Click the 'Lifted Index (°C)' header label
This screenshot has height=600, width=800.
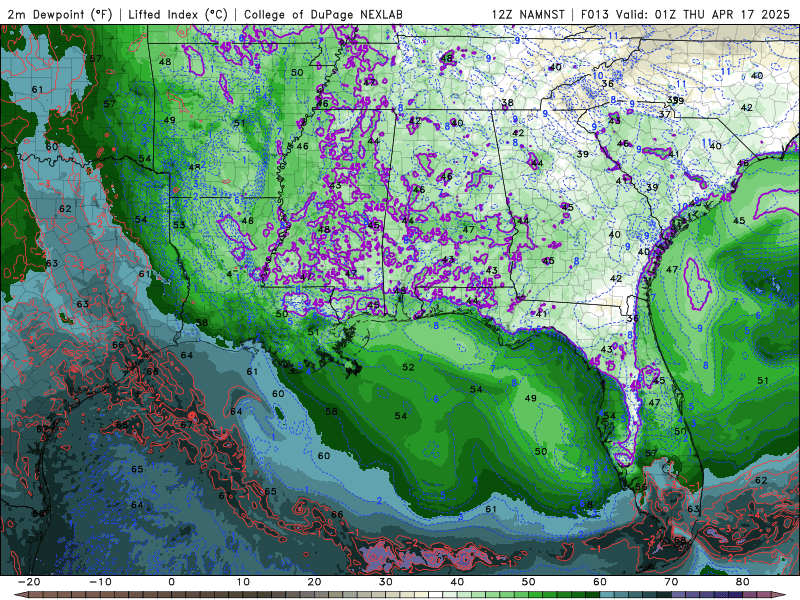point(178,14)
